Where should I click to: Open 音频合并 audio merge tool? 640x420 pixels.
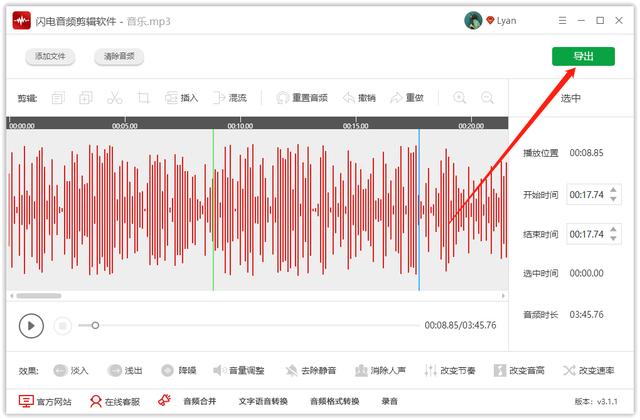coord(200,402)
